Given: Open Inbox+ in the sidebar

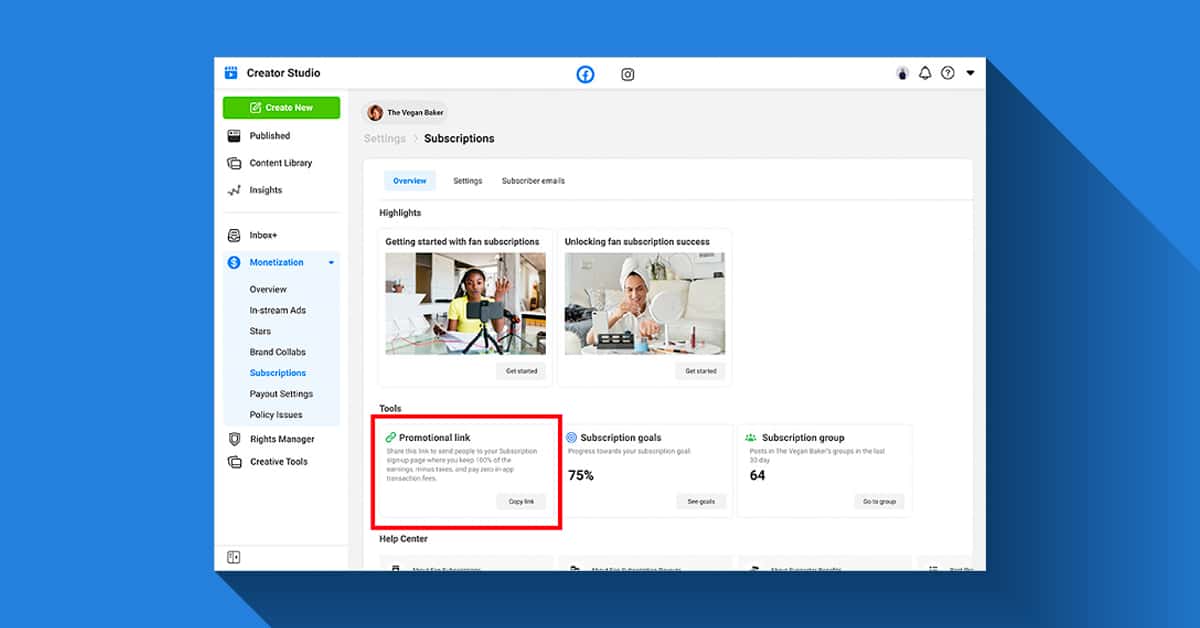Looking at the screenshot, I should click(x=263, y=235).
